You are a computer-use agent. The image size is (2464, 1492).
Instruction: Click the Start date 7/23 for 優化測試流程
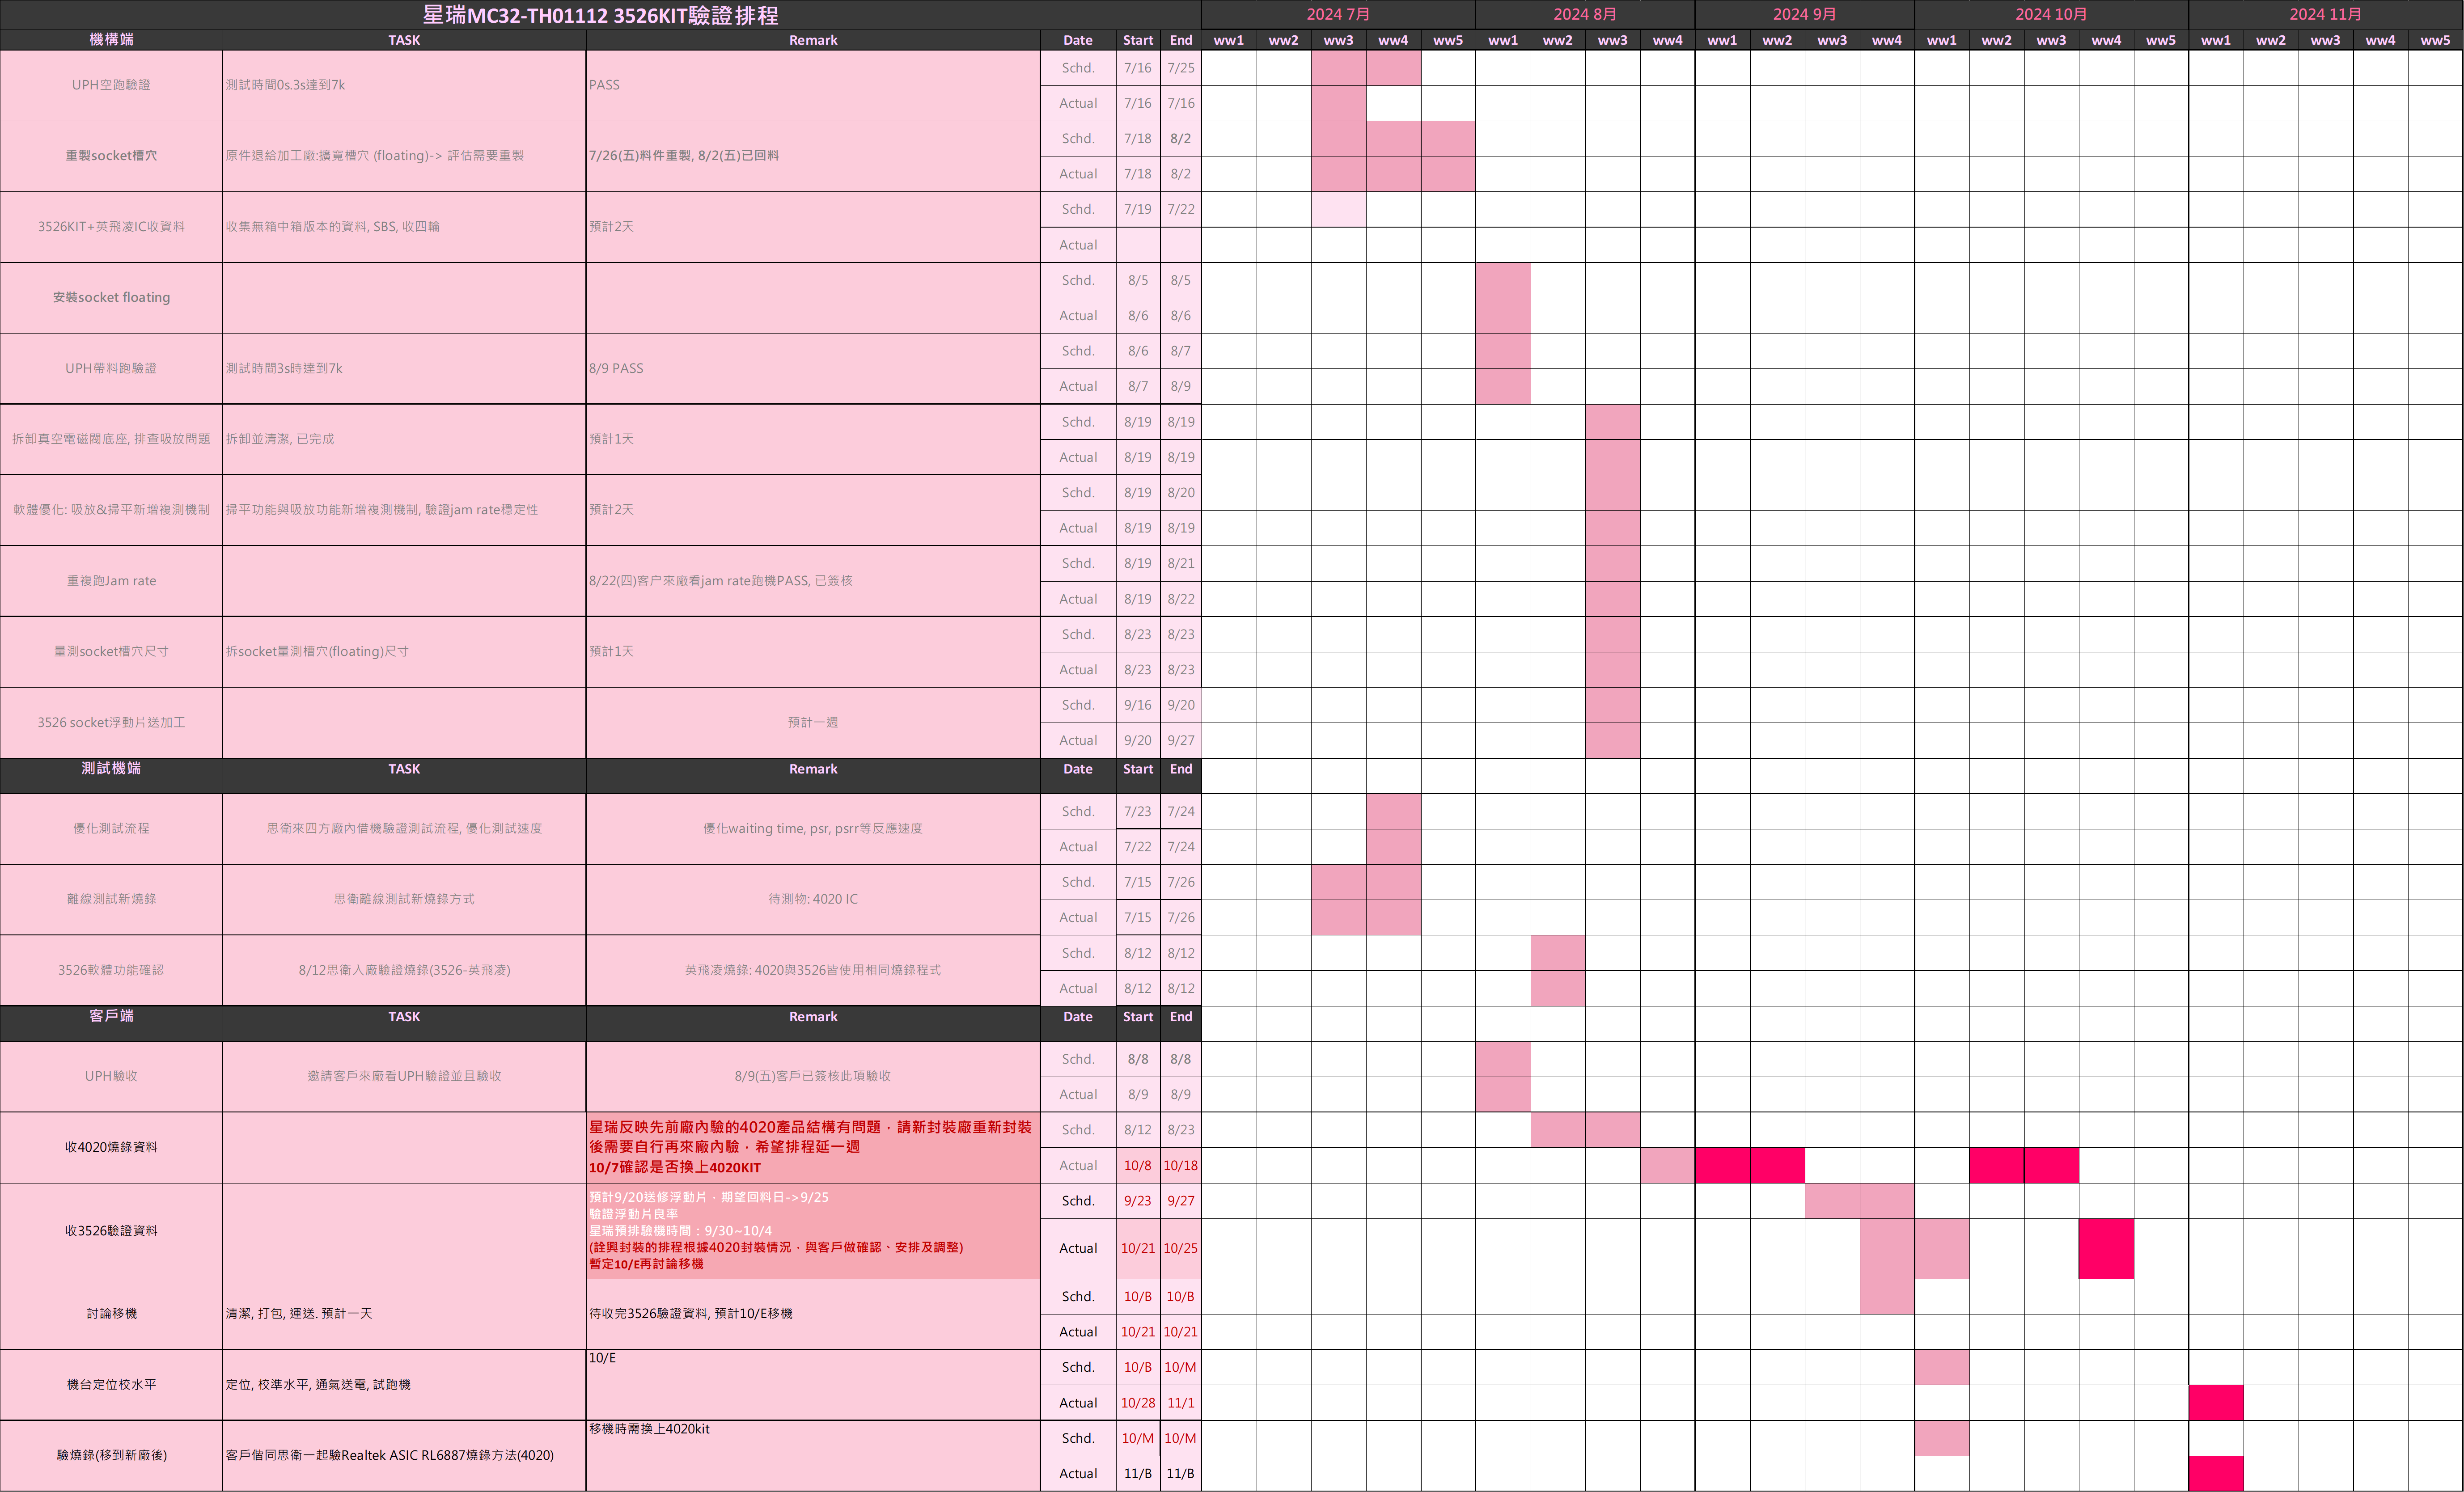[1138, 812]
